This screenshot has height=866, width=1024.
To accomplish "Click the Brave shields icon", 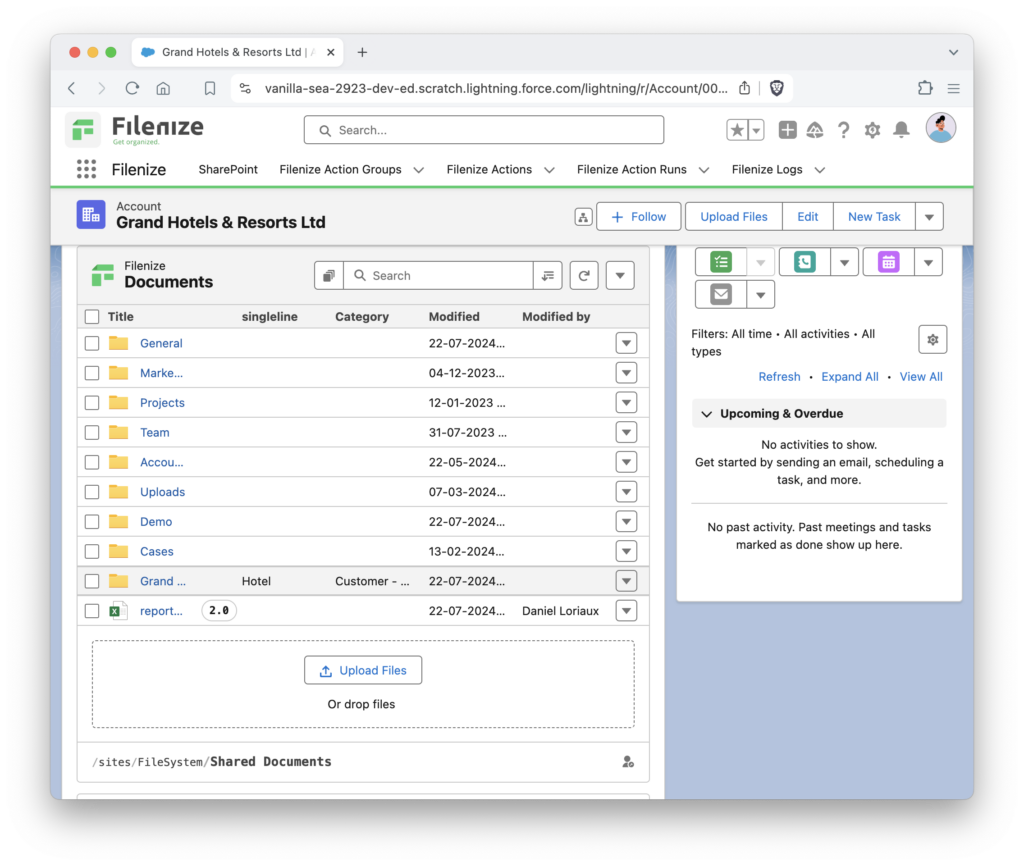I will (776, 88).
